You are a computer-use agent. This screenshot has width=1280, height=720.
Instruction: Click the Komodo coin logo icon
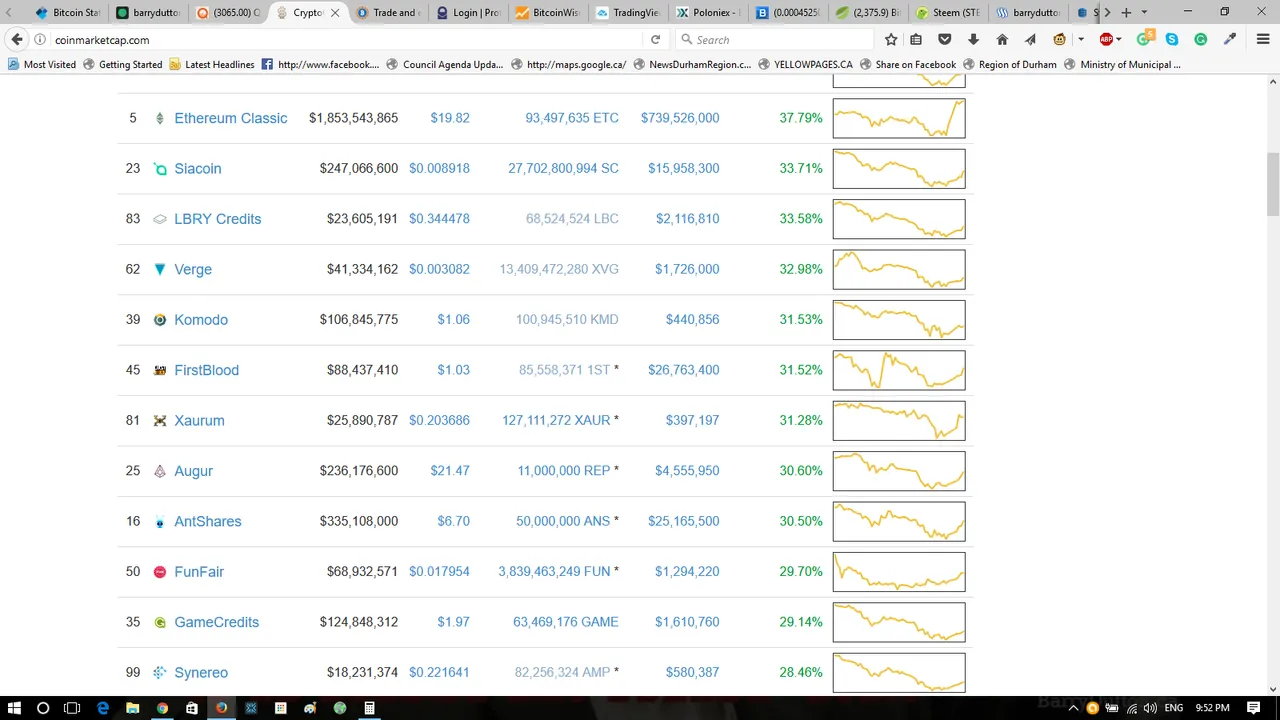coord(160,320)
